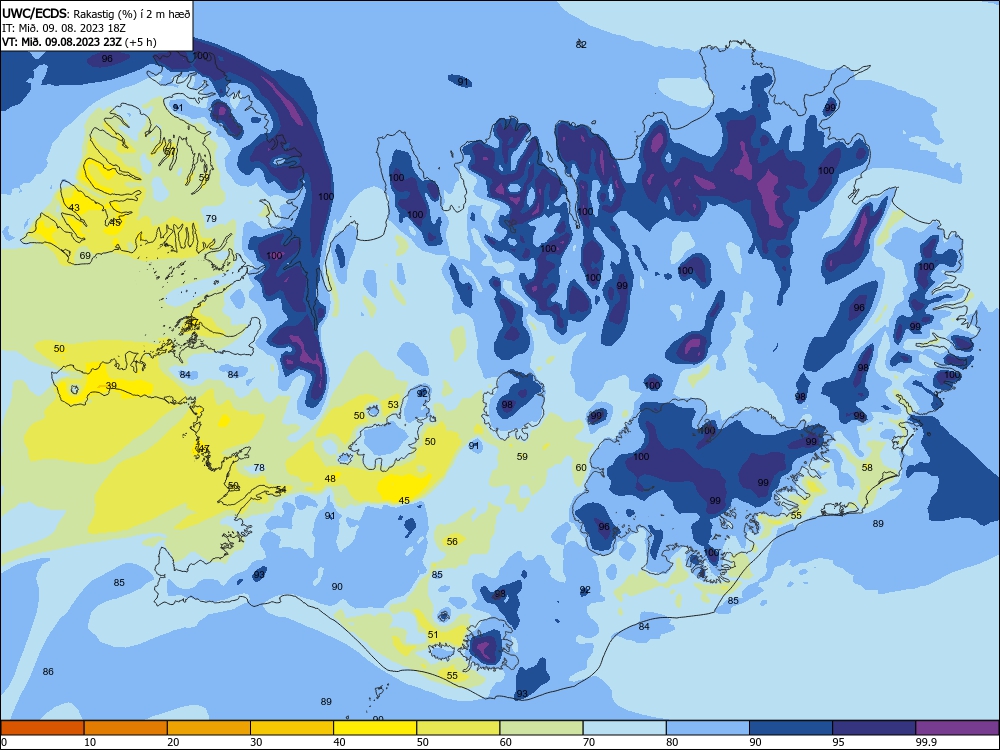Click the humidity value '43' in Westfjords
The height and width of the screenshot is (750, 1000).
coord(75,208)
